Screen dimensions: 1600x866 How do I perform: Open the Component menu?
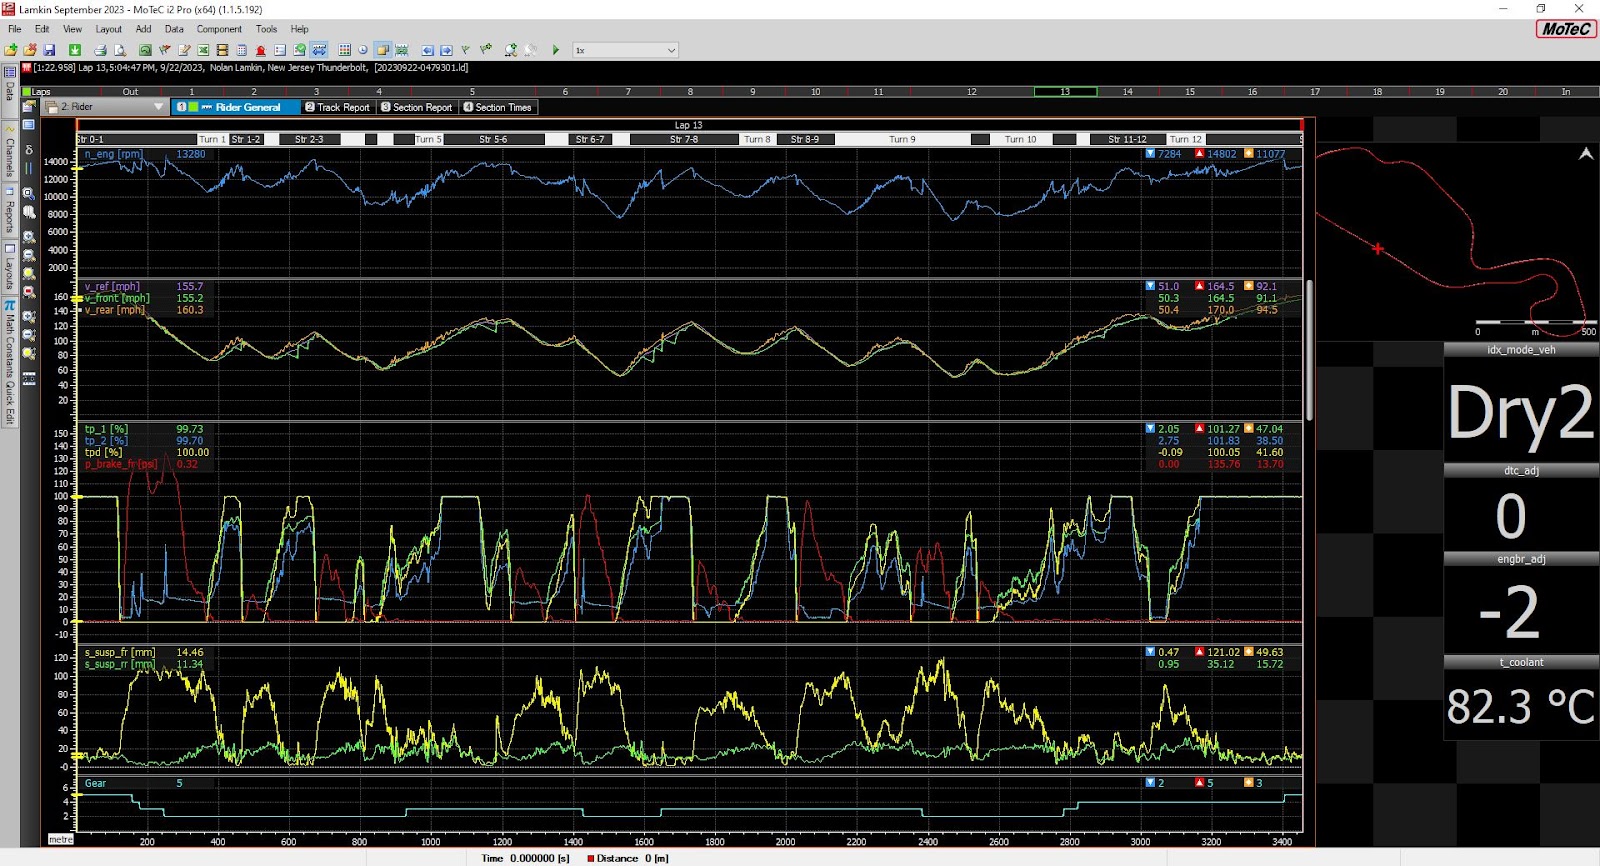219,29
